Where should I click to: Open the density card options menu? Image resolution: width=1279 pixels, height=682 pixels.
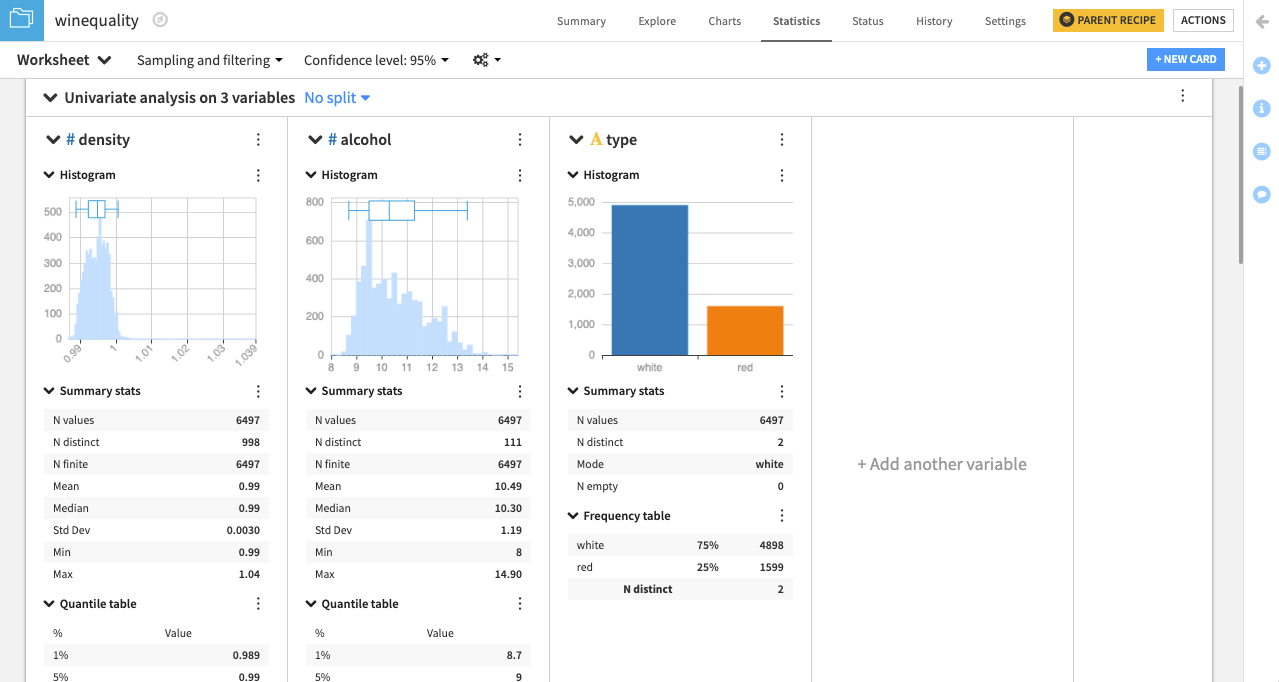(x=258, y=139)
